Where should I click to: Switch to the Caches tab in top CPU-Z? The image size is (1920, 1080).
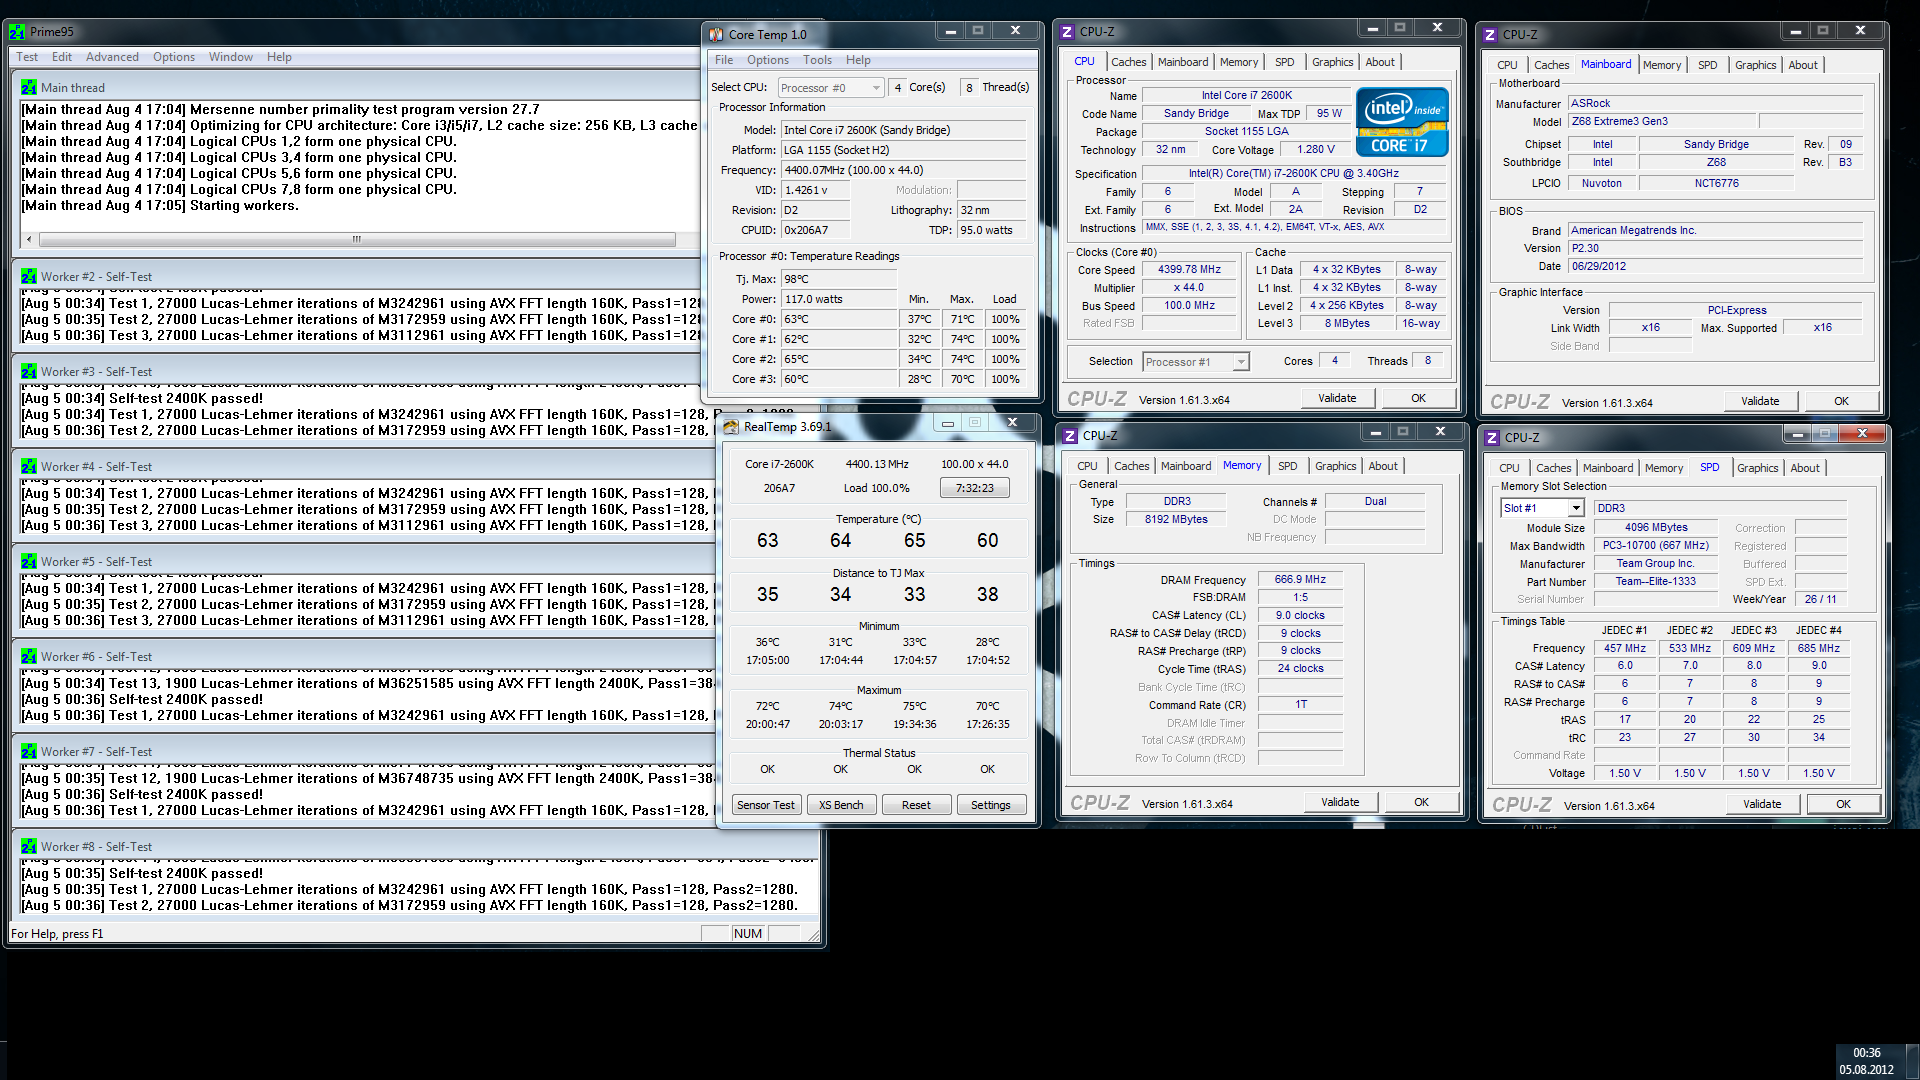(x=1128, y=62)
